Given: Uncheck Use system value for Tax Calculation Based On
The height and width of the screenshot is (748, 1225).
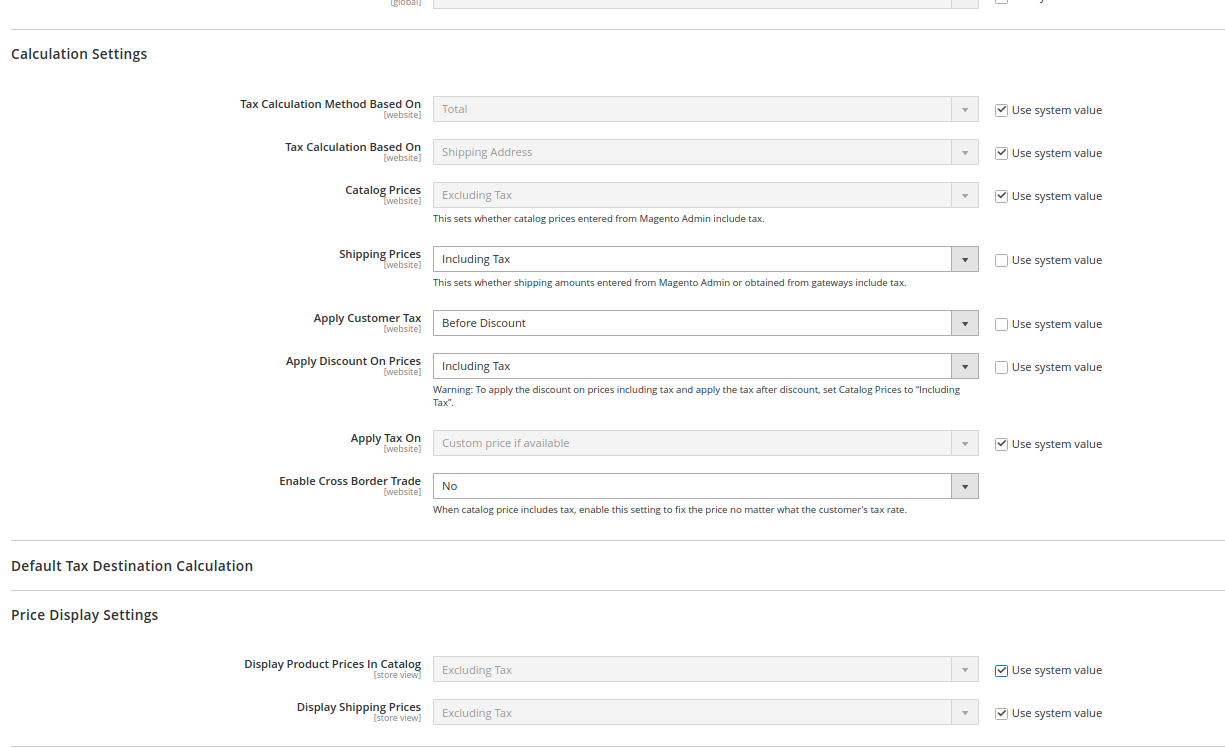Looking at the screenshot, I should [1001, 152].
